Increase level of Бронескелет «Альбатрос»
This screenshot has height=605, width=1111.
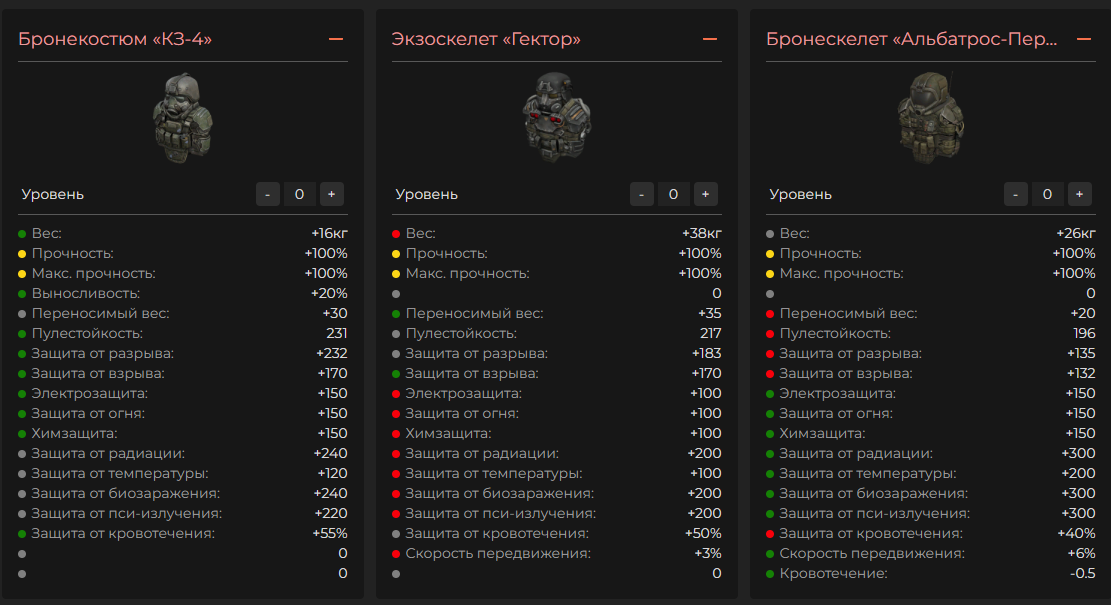(x=1079, y=194)
